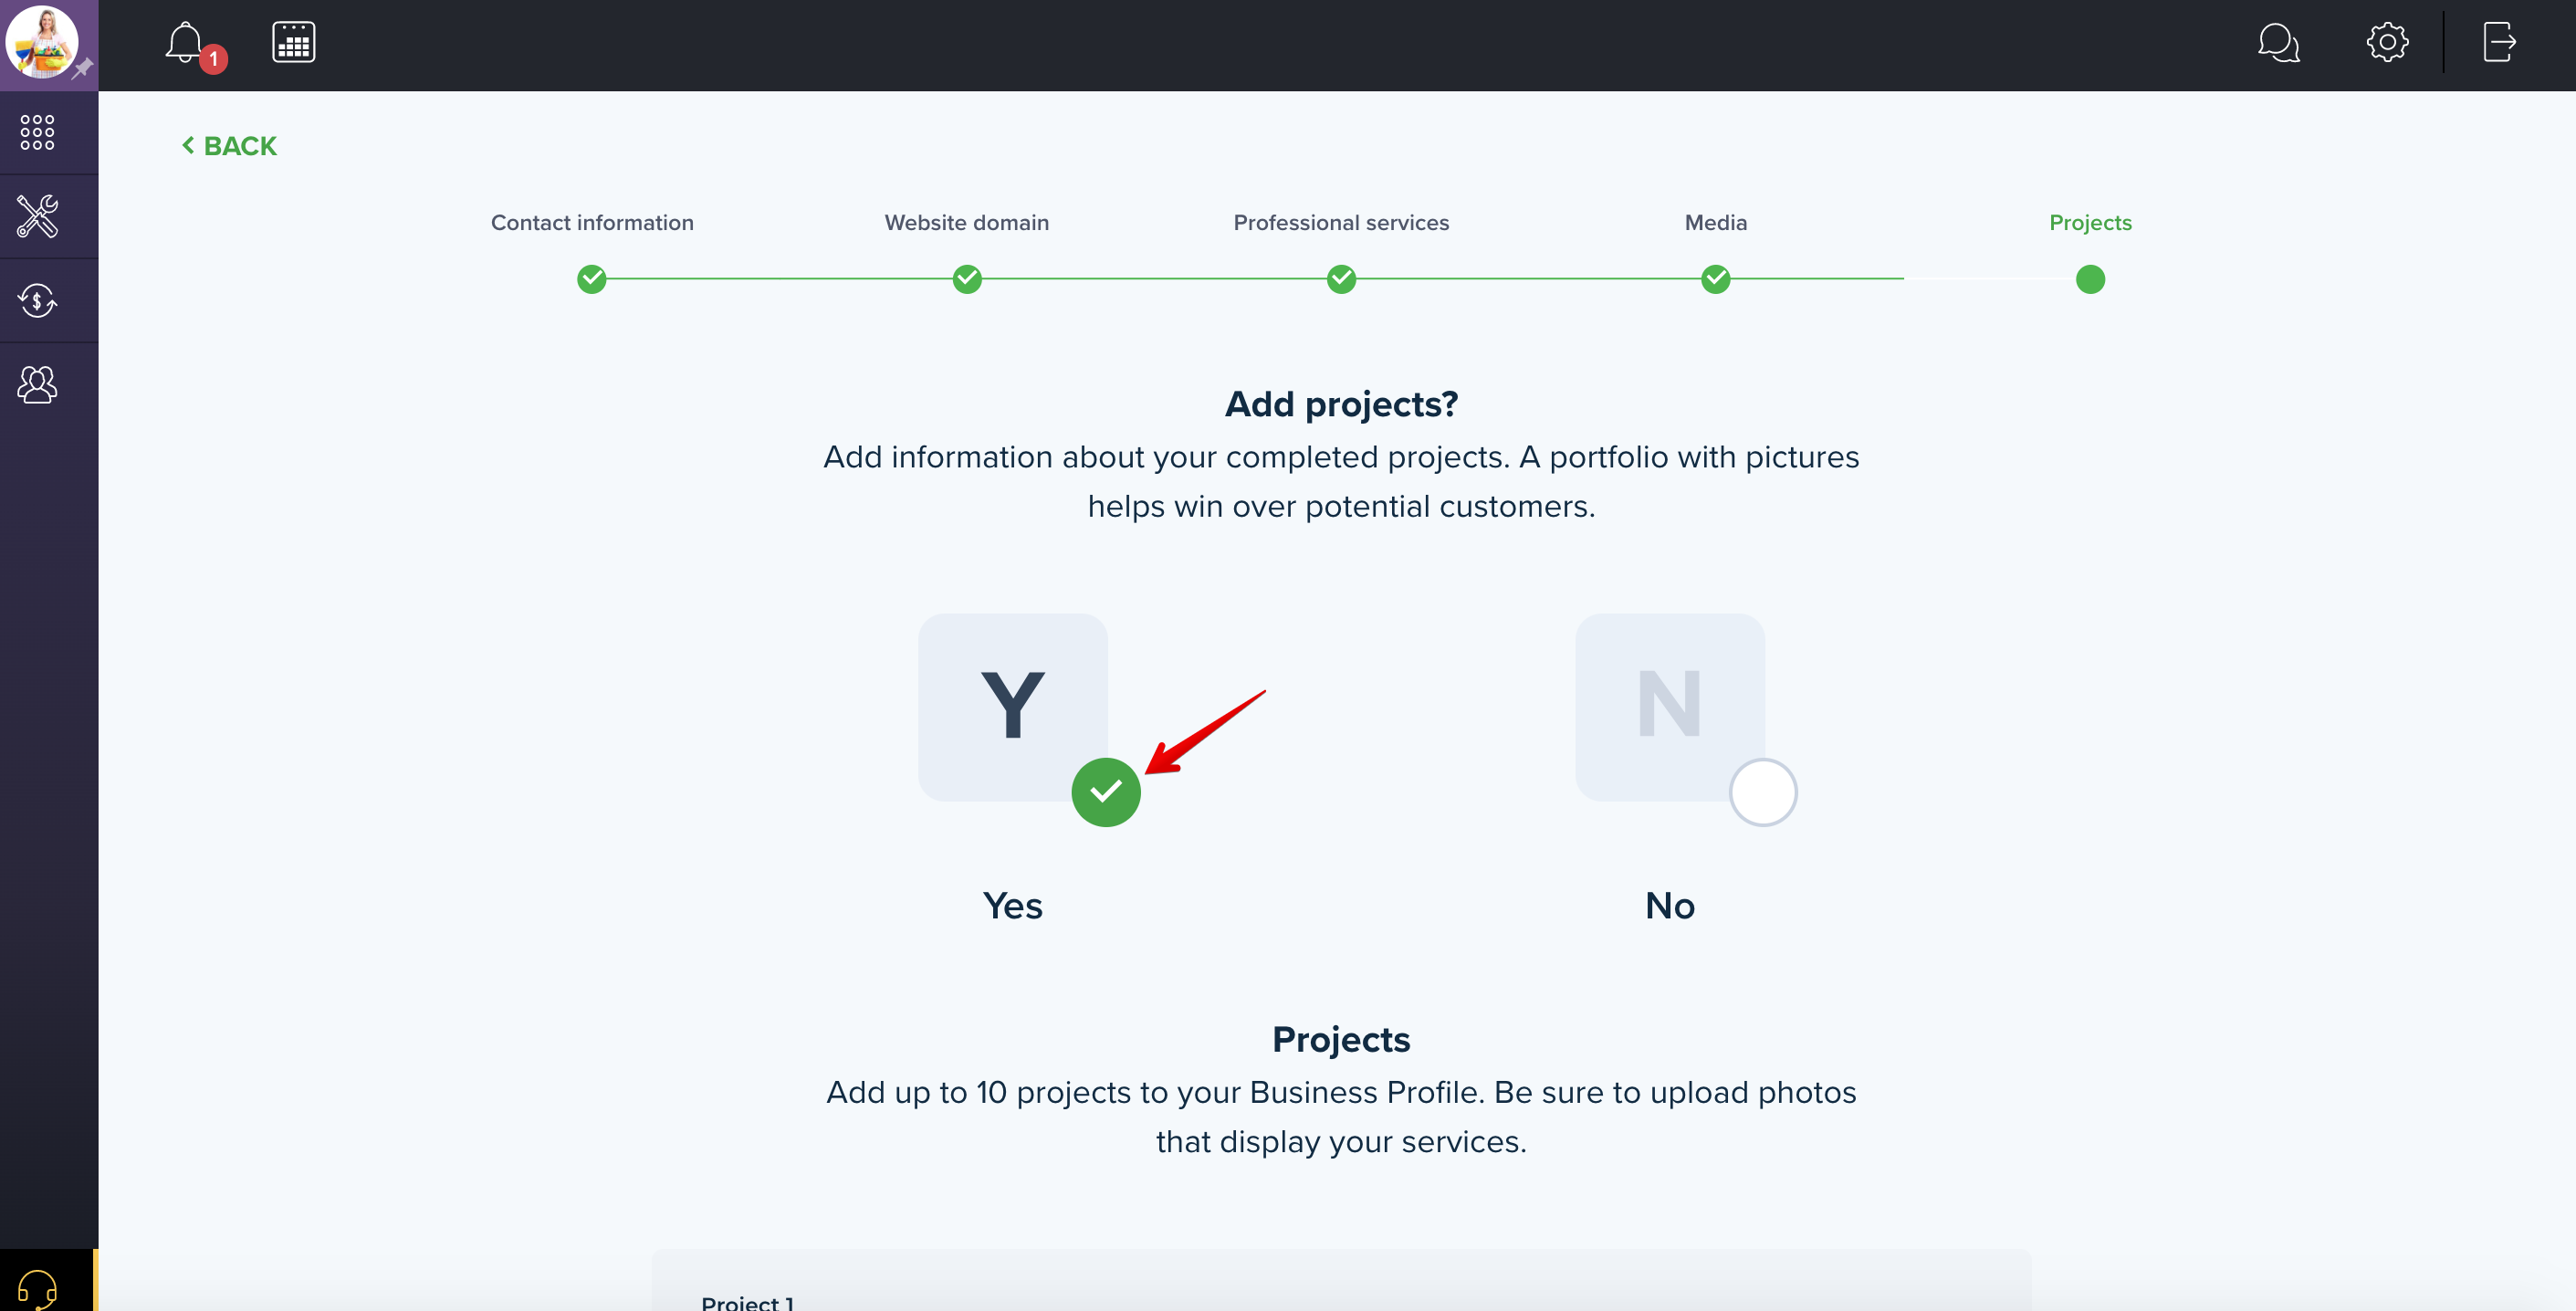Open the payments dollar sidebar icon
The image size is (2576, 1311).
click(x=38, y=300)
